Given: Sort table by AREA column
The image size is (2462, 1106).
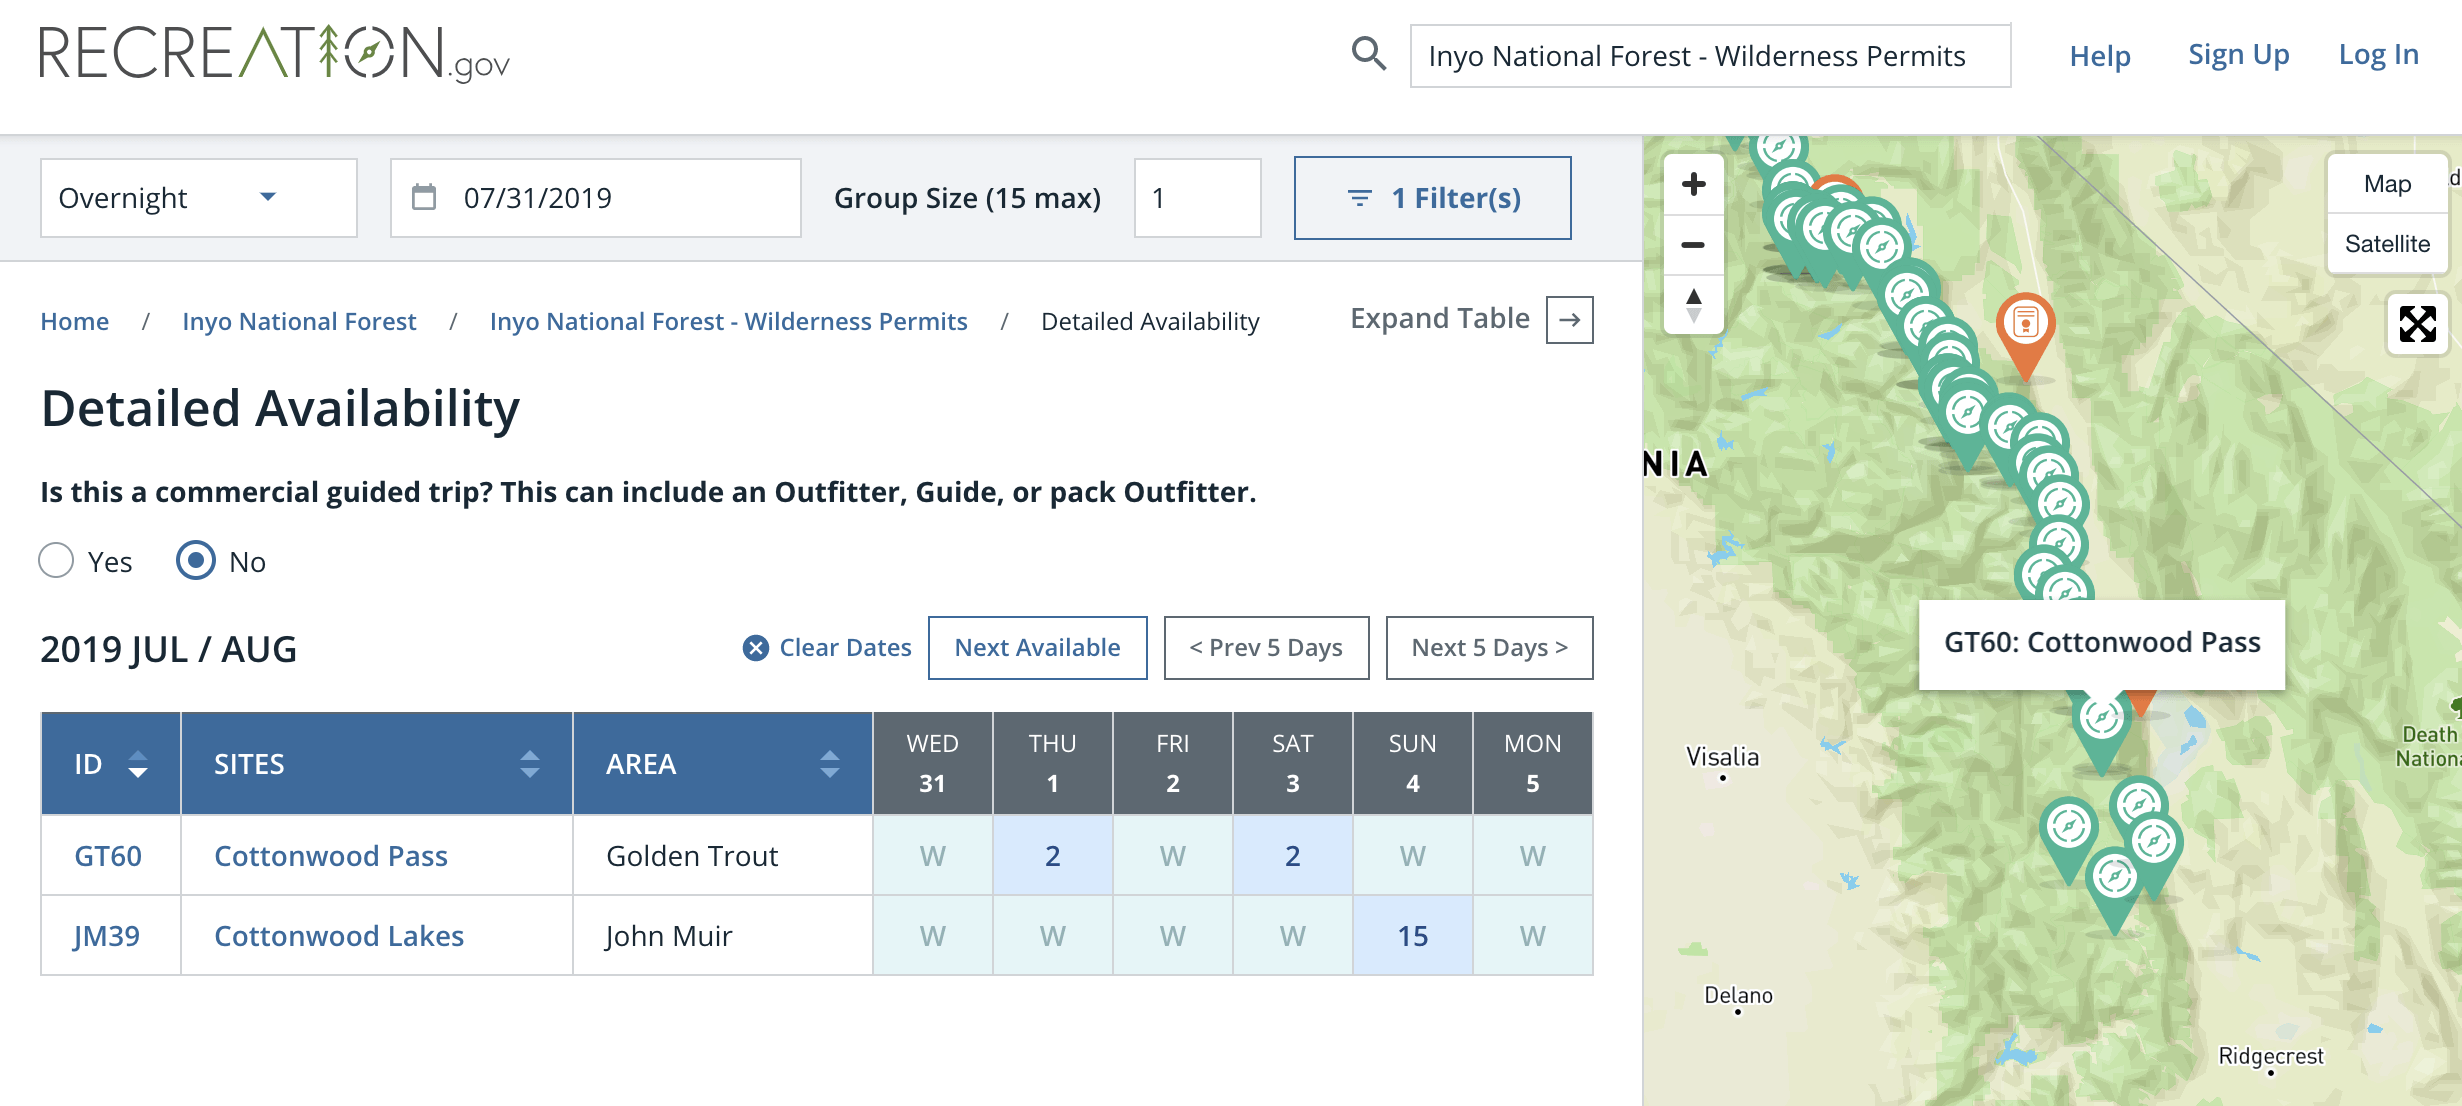Looking at the screenshot, I should pyautogui.click(x=829, y=764).
